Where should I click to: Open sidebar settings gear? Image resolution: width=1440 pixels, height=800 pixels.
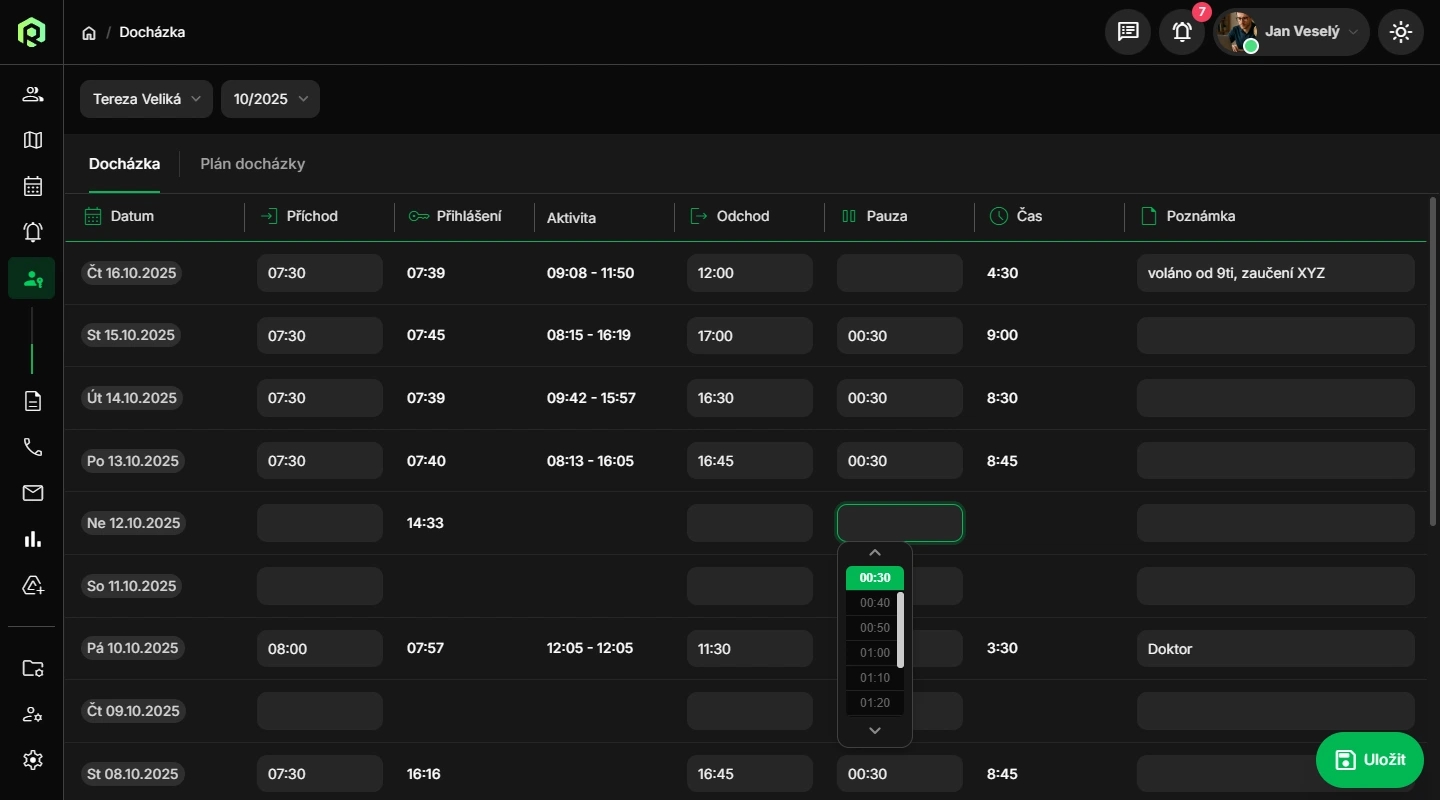point(32,760)
